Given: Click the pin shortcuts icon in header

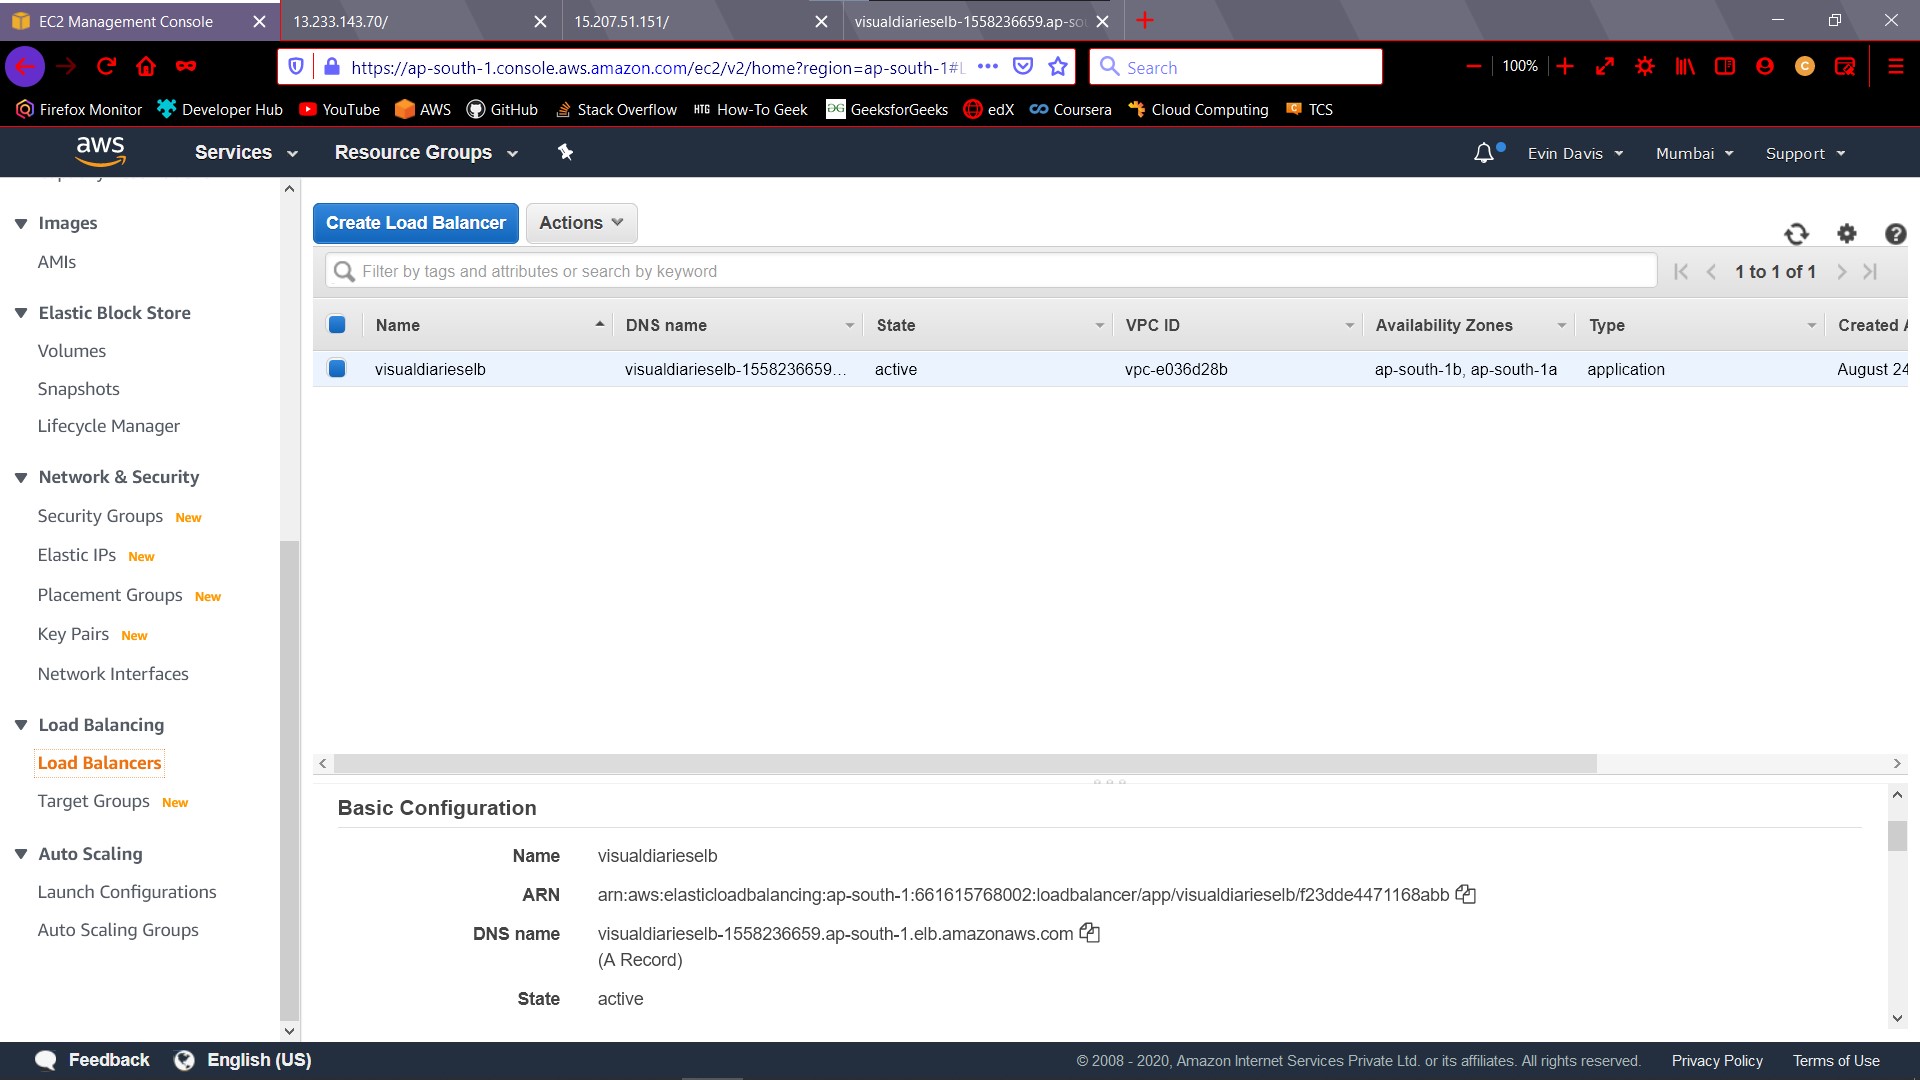Looking at the screenshot, I should (565, 152).
